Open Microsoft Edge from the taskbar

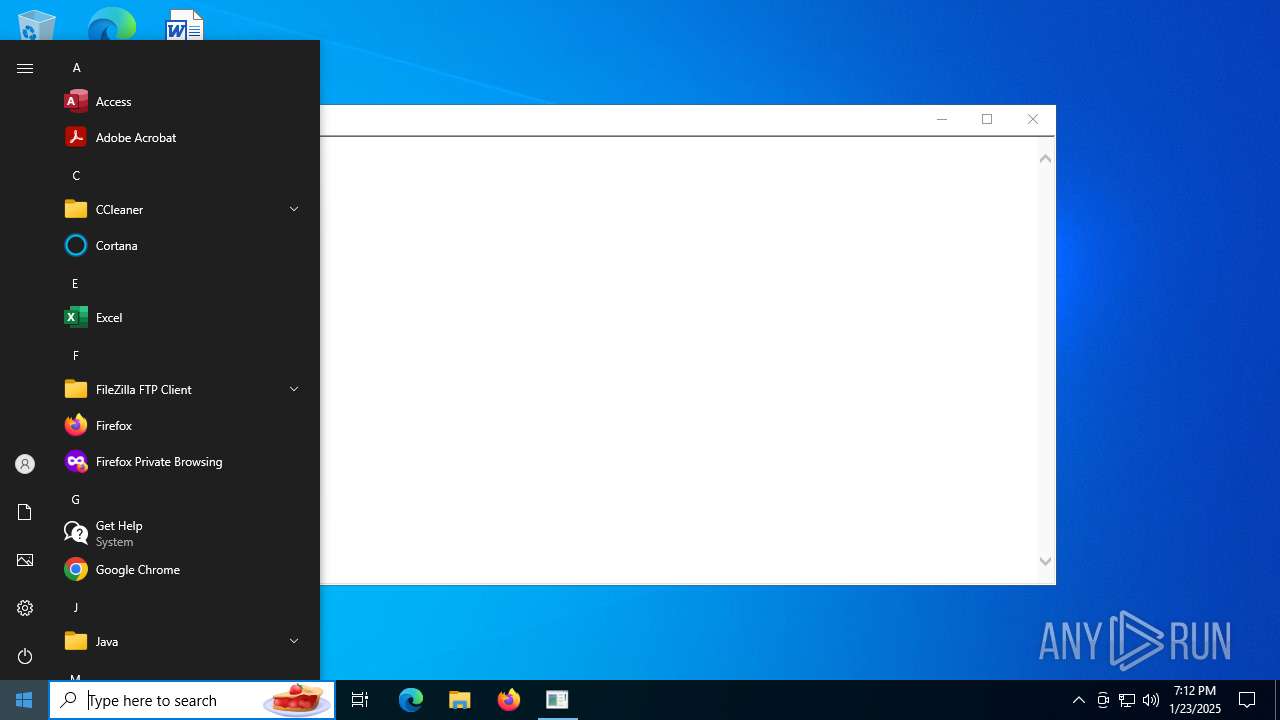(x=411, y=700)
